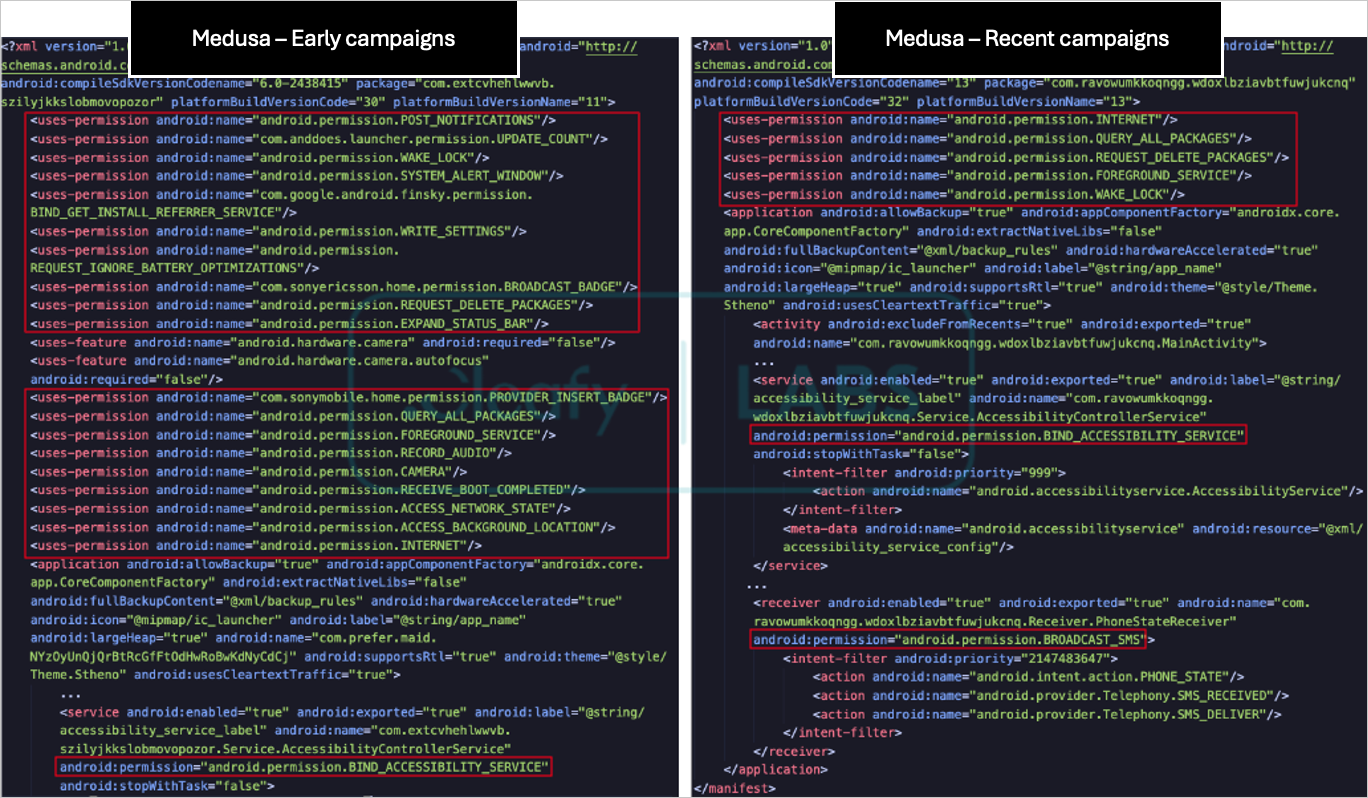Click BIND_ACCESSIBILITY_SERVICE in the Early campaigns manifest
This screenshot has height=798, width=1368.
tap(304, 768)
